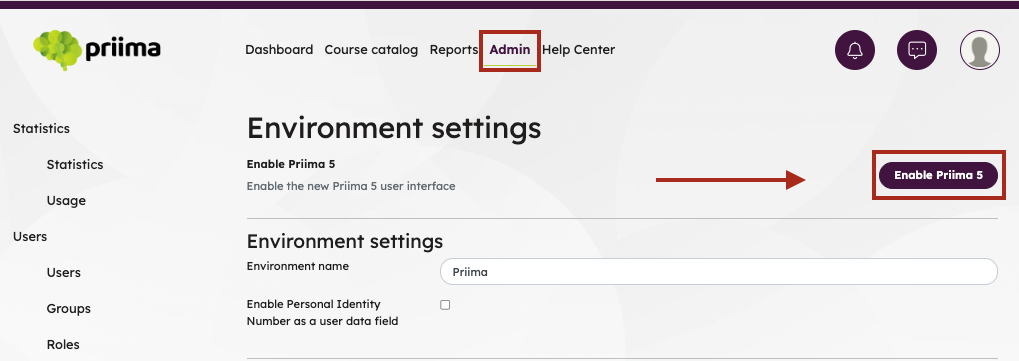Open the indented Users sidebar sub-item
This screenshot has width=1019, height=361.
point(64,273)
